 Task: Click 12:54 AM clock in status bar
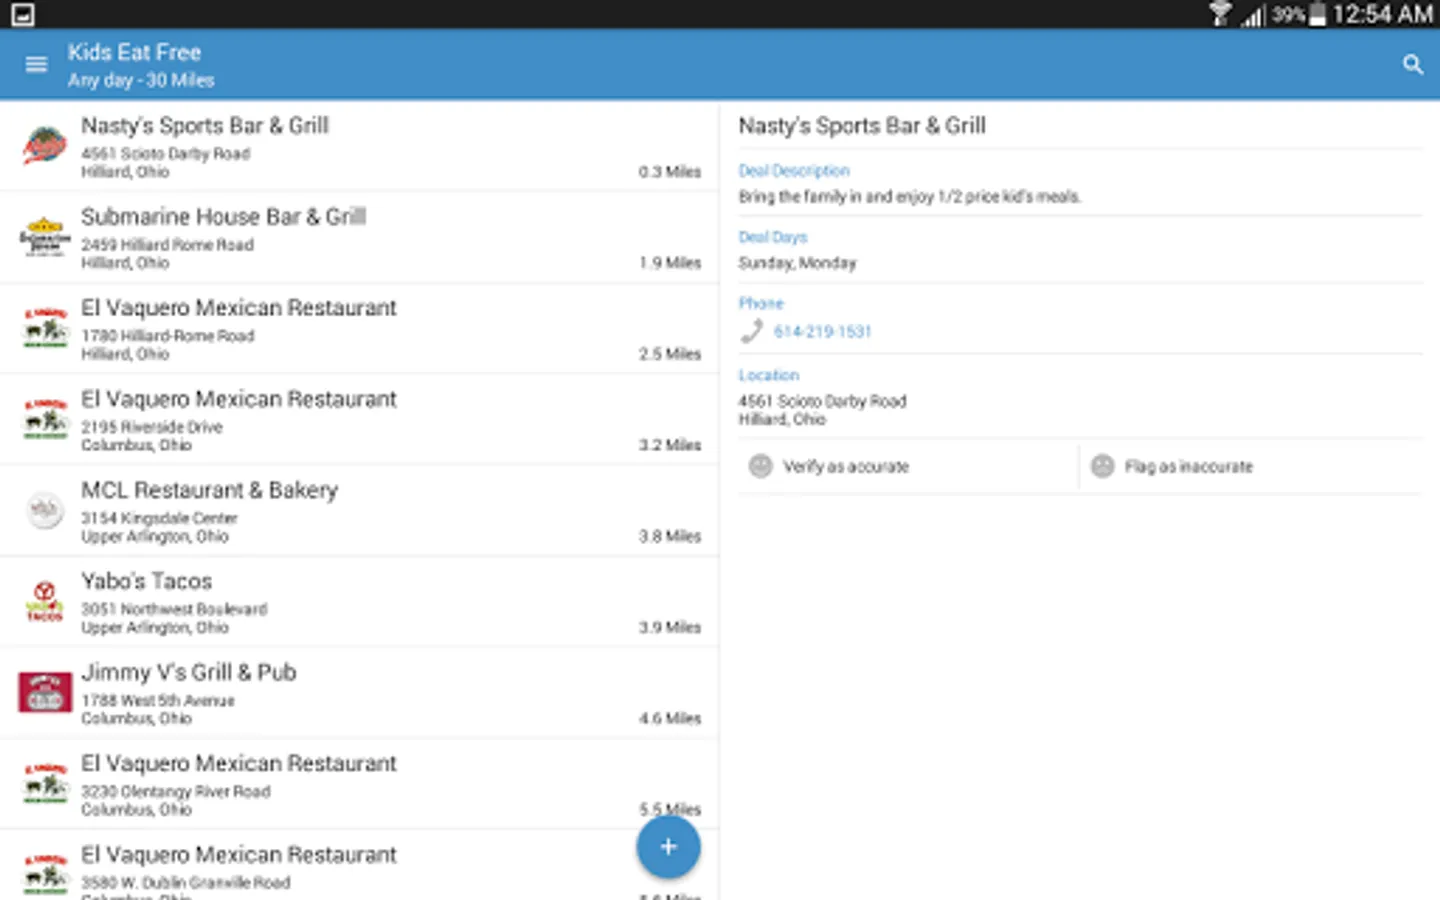(1383, 14)
